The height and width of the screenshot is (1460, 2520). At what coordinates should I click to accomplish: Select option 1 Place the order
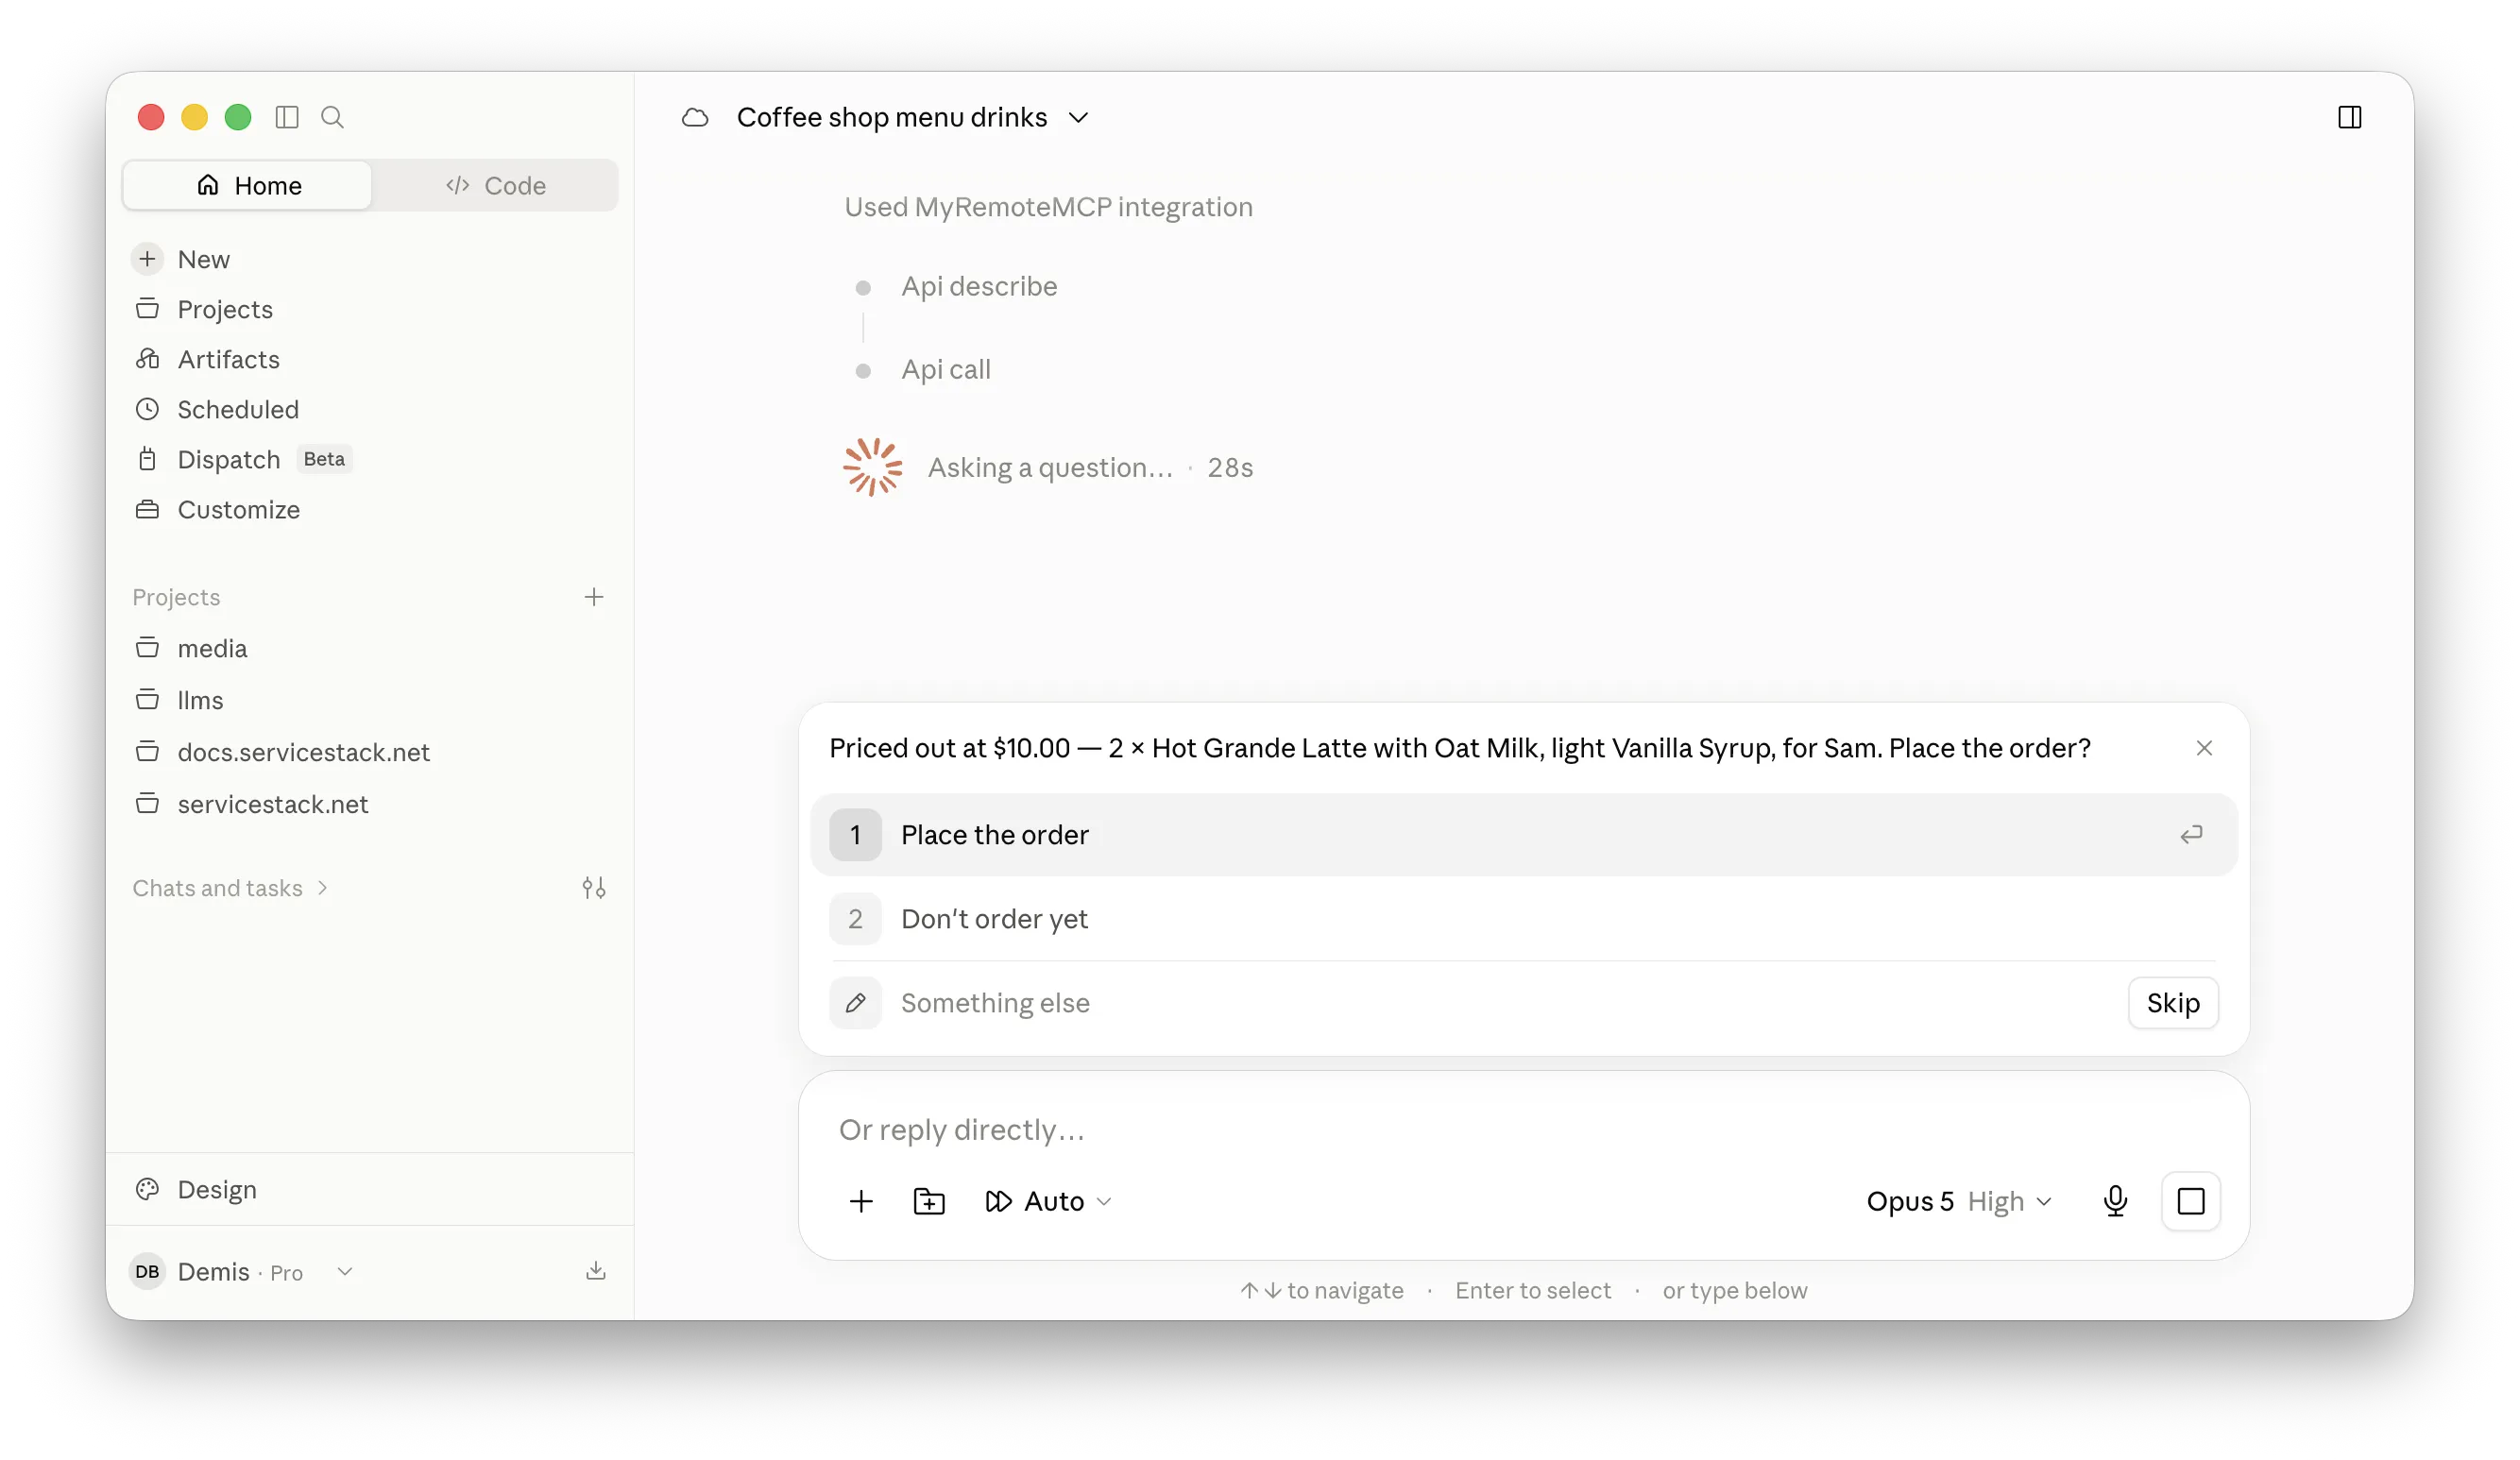pos(1523,835)
